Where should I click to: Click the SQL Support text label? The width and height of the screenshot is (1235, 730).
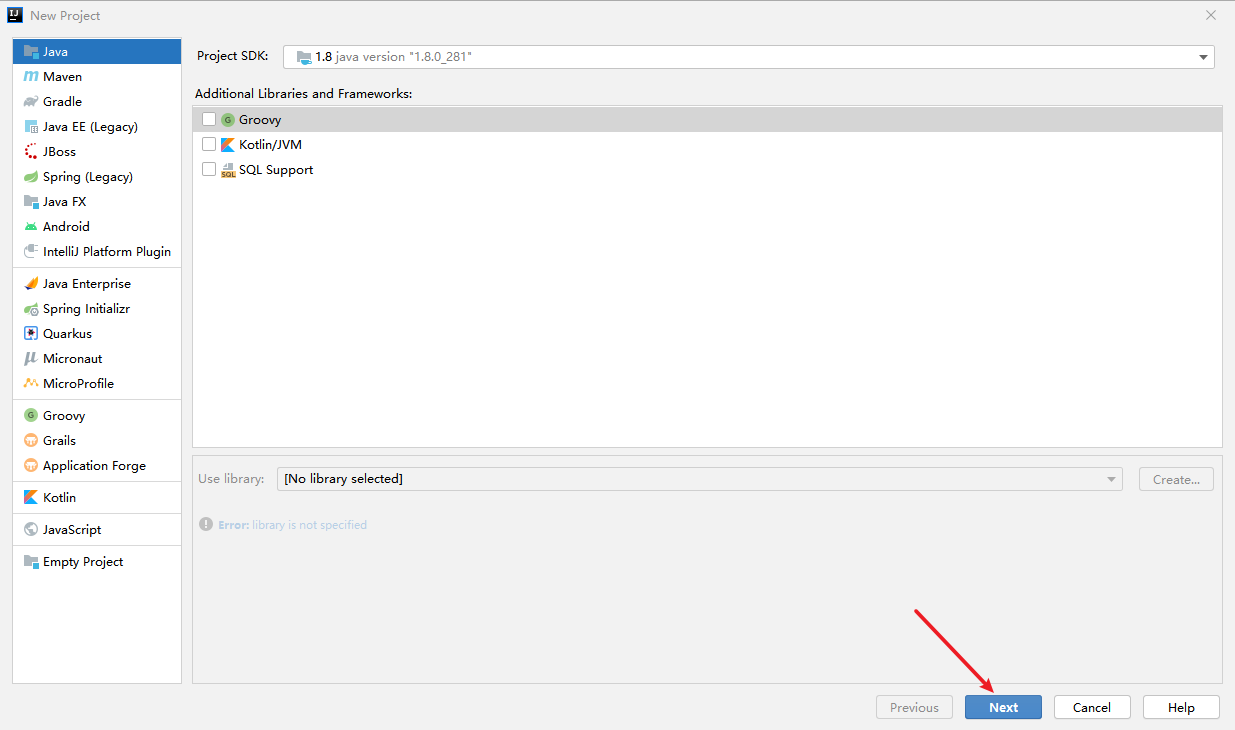click(x=276, y=169)
